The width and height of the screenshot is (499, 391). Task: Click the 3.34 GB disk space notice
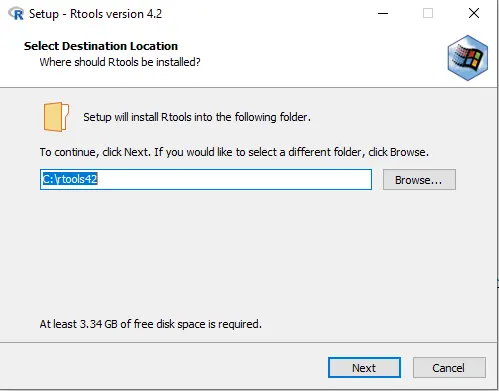click(151, 324)
